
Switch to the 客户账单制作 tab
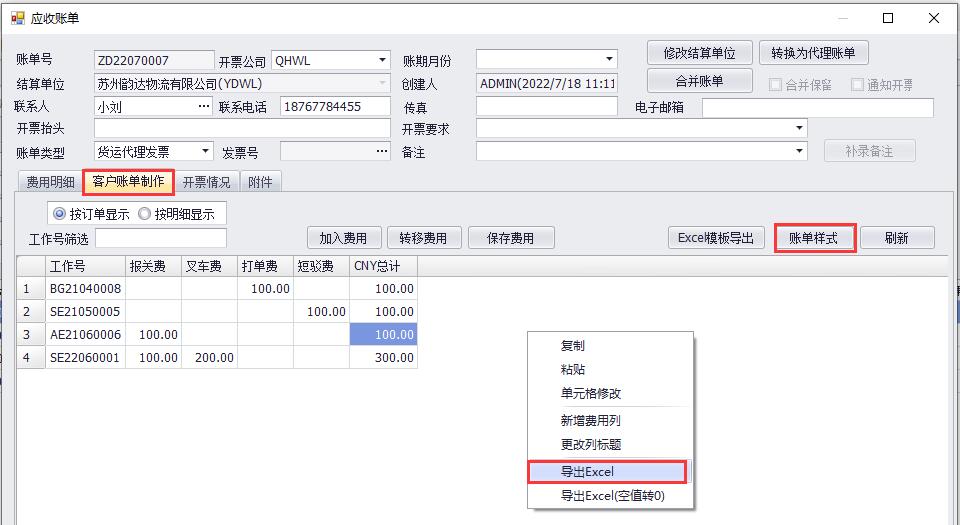tap(129, 182)
